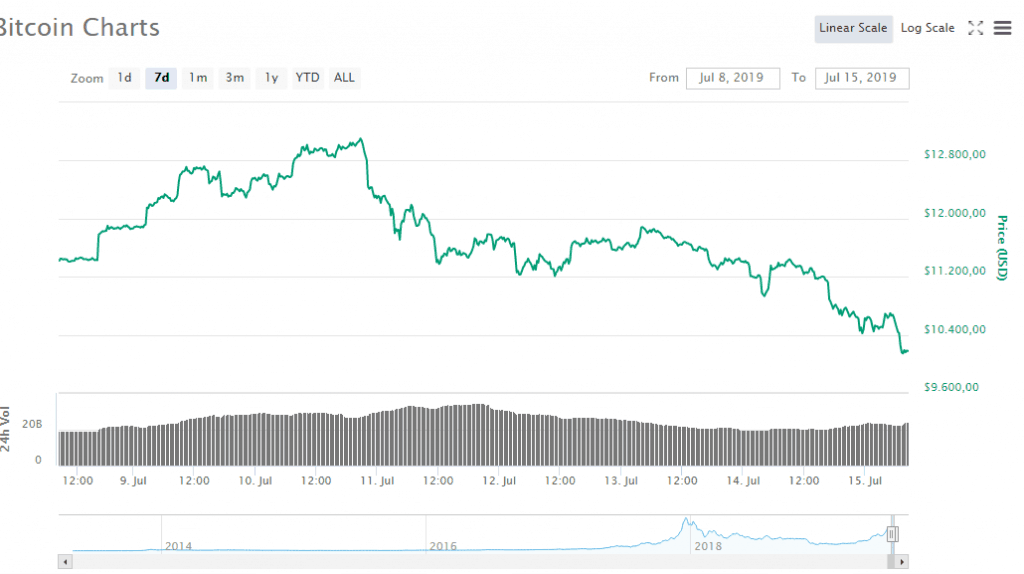Click the 15. Jul date label
1024x574 pixels.
(x=865, y=481)
